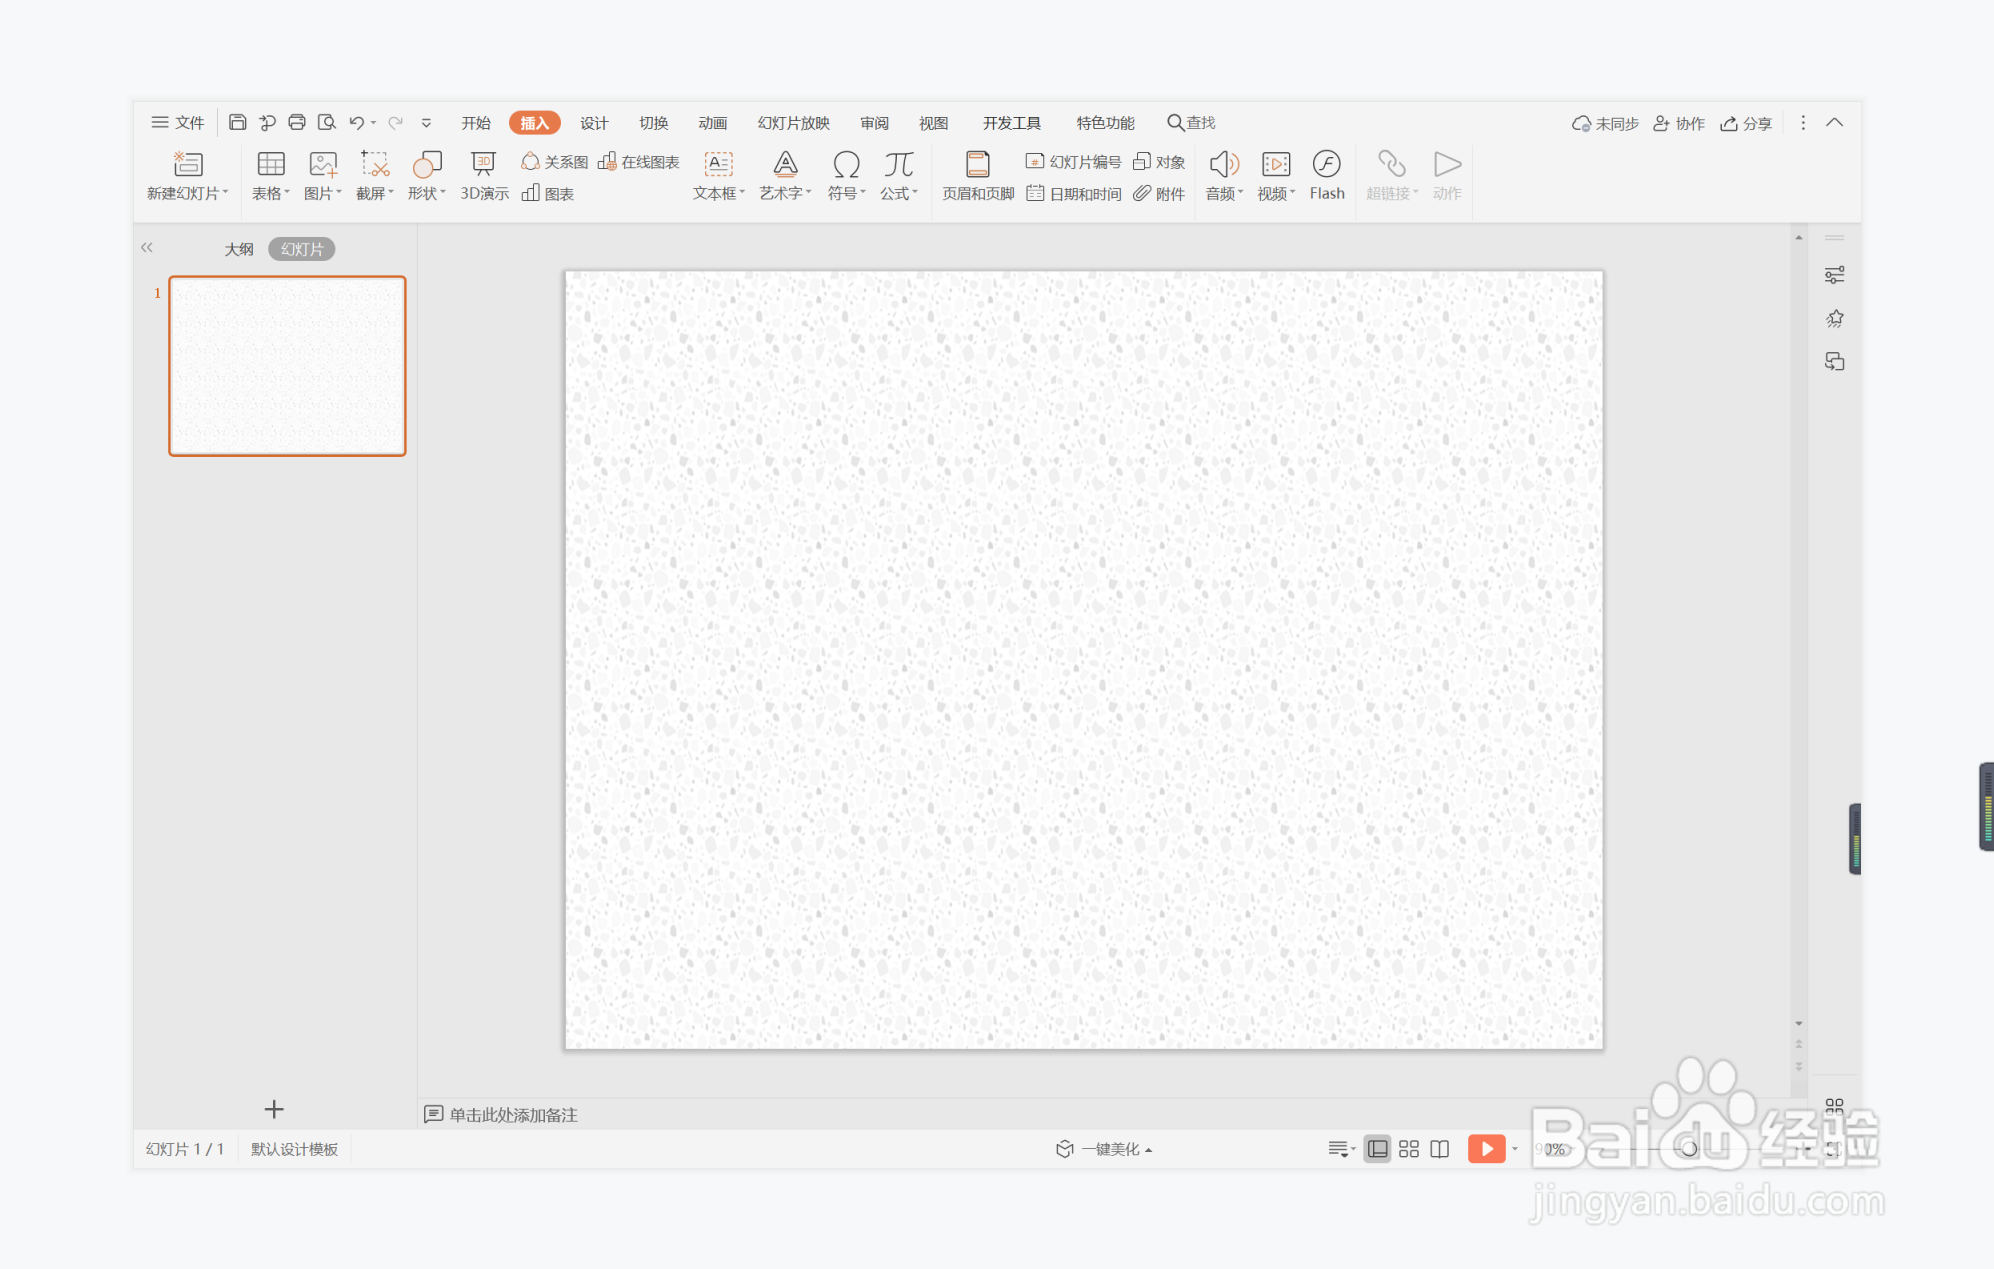Insert 日期和时间 date and time
The height and width of the screenshot is (1269, 1994).
tap(1074, 194)
